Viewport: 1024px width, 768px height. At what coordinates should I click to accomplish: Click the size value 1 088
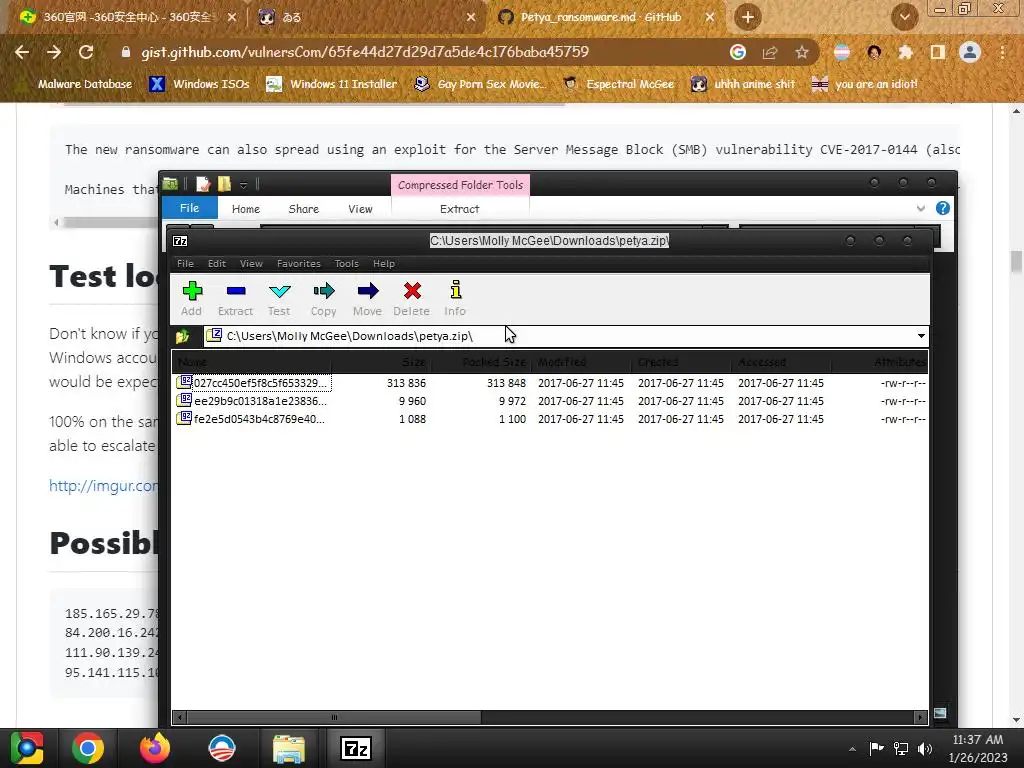pyautogui.click(x=412, y=419)
